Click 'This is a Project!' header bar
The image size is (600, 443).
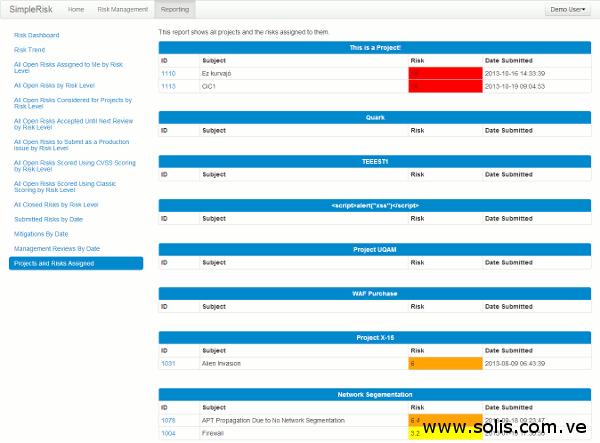[375, 48]
